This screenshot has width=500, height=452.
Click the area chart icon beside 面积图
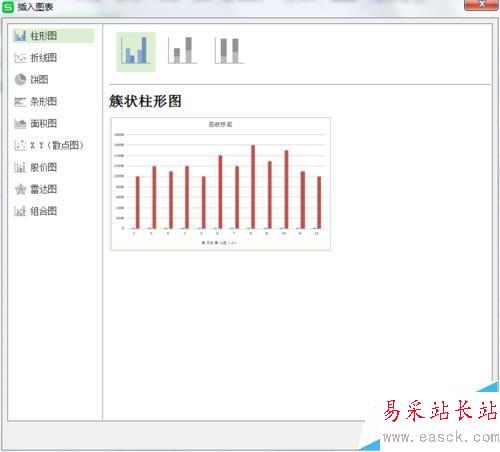pyautogui.click(x=20, y=124)
